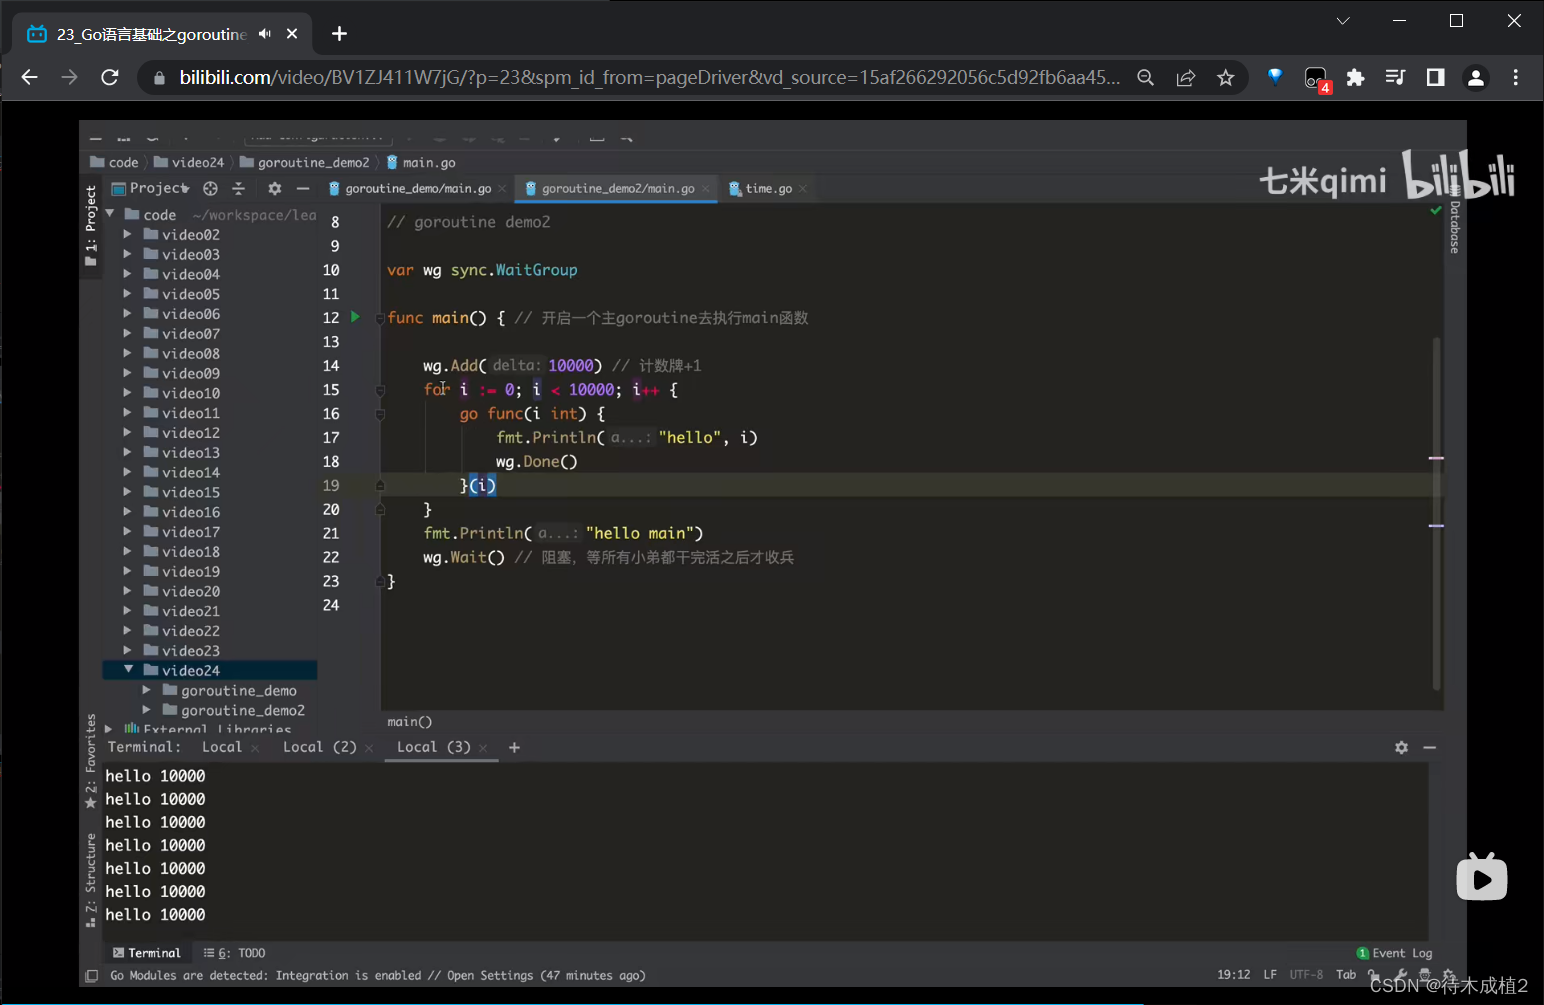The image size is (1544, 1005).
Task: Share this page using the share icon
Action: point(1186,77)
